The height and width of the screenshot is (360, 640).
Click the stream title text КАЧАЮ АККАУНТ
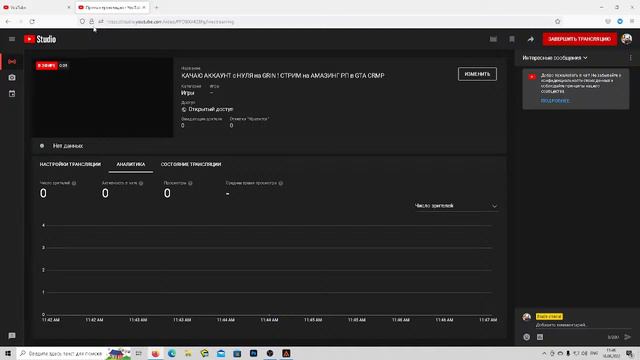[283, 76]
